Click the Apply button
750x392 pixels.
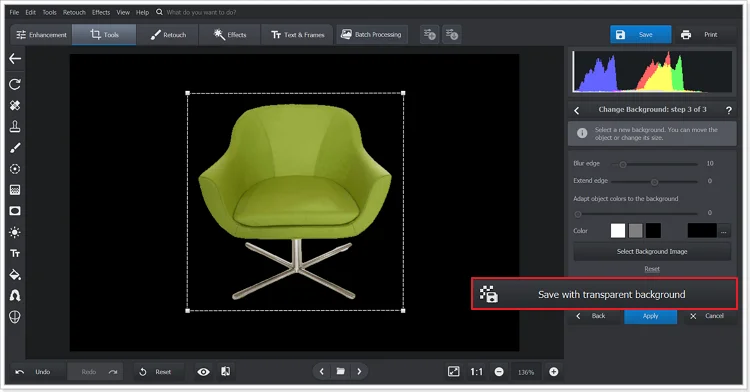pyautogui.click(x=651, y=316)
